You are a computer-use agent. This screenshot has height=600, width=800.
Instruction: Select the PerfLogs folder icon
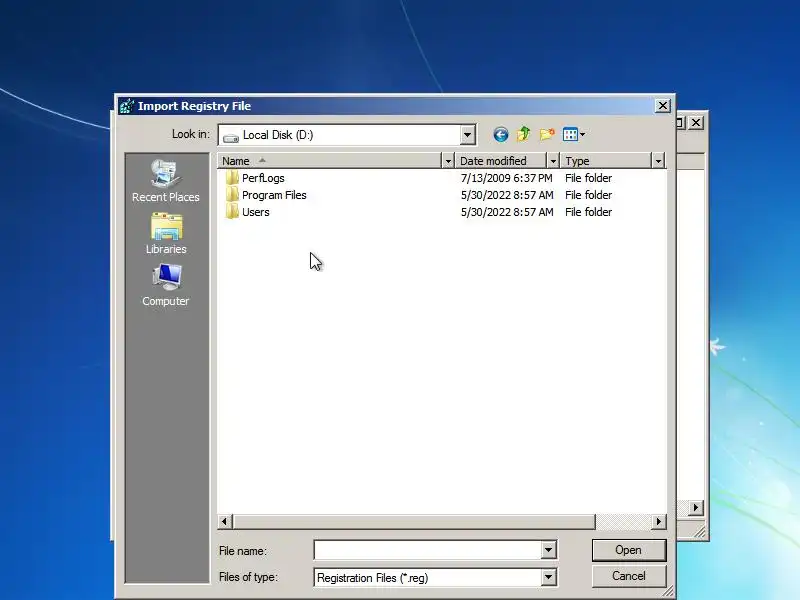coord(232,178)
